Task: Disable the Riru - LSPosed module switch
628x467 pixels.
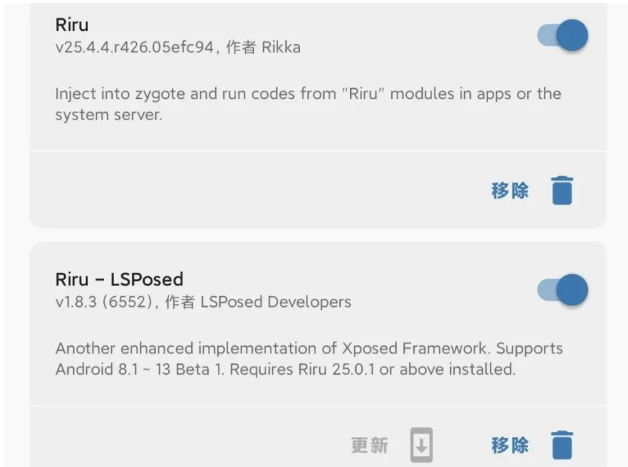Action: click(562, 290)
